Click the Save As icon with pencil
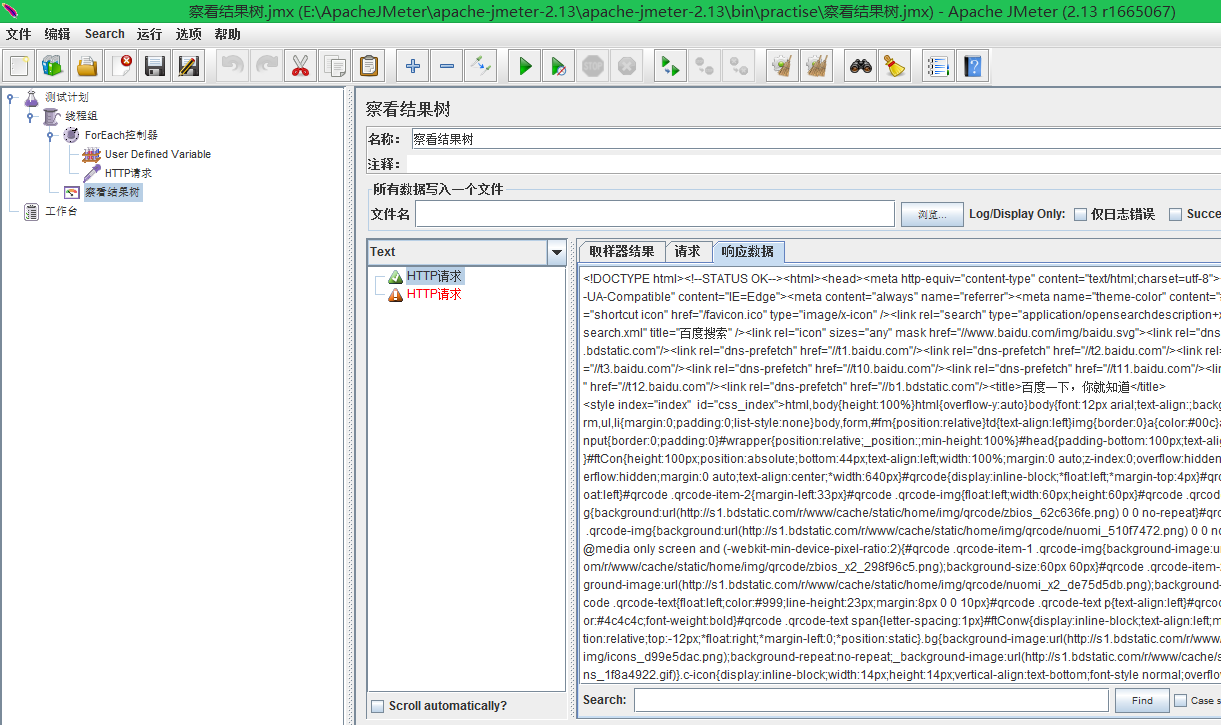Screen dimensions: 1221x725 click(189, 67)
